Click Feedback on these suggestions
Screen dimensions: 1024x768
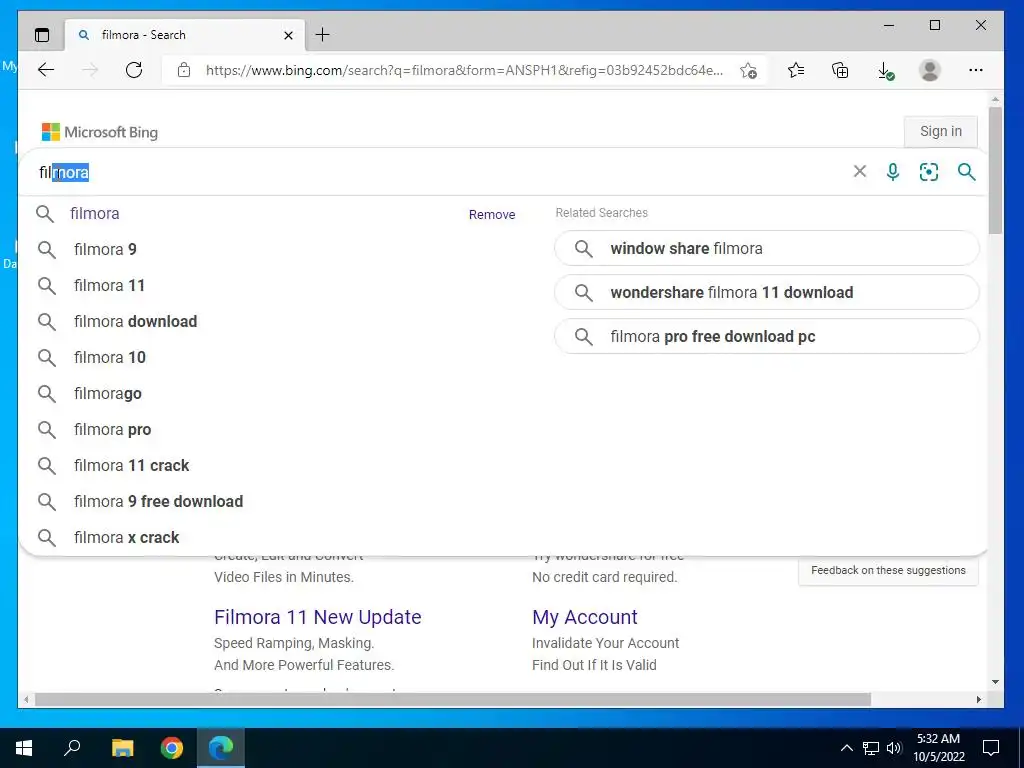(888, 570)
